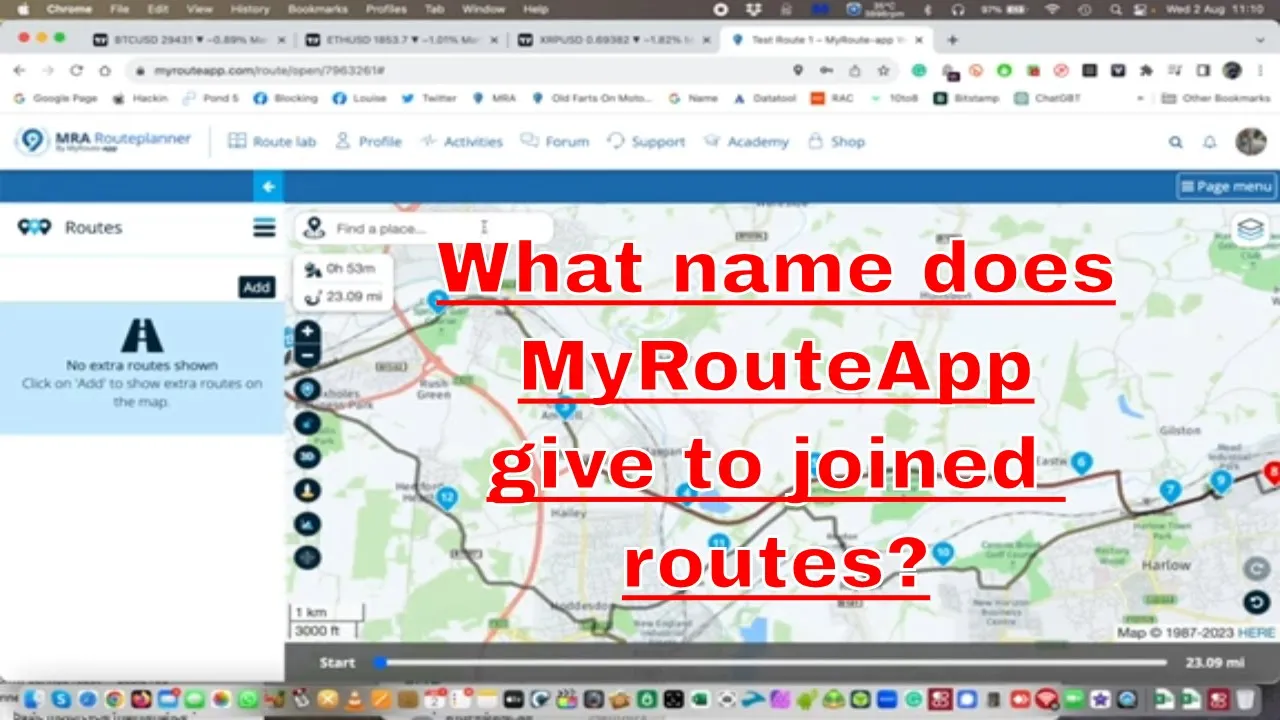Image resolution: width=1280 pixels, height=720 pixels.
Task: Open the notifications bell
Action: (x=1209, y=142)
